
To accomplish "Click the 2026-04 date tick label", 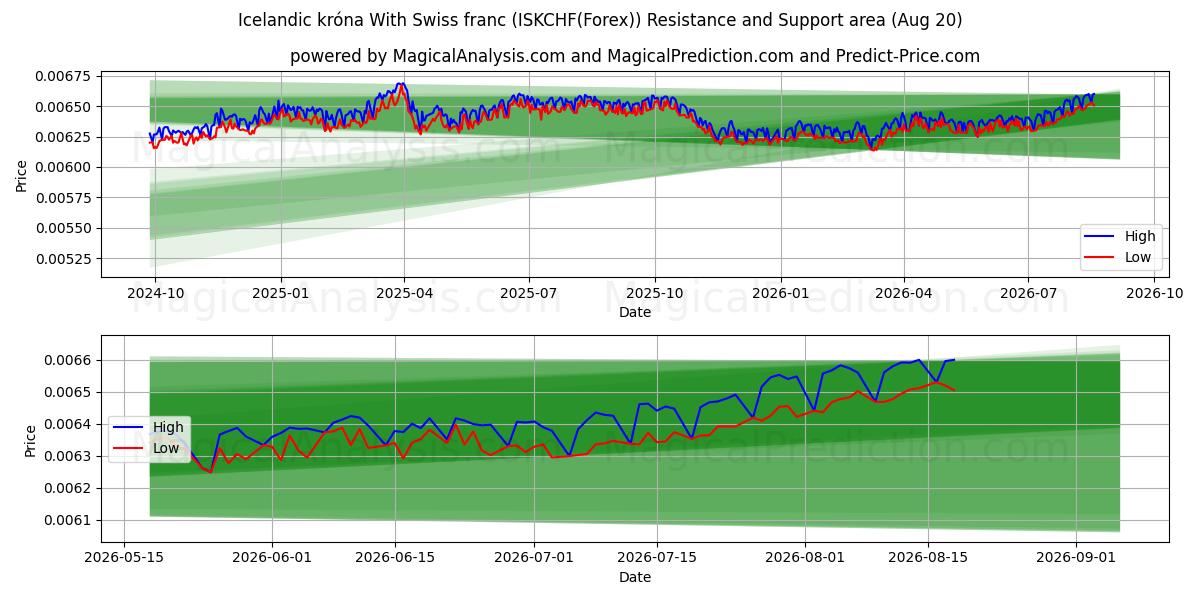I will [904, 294].
